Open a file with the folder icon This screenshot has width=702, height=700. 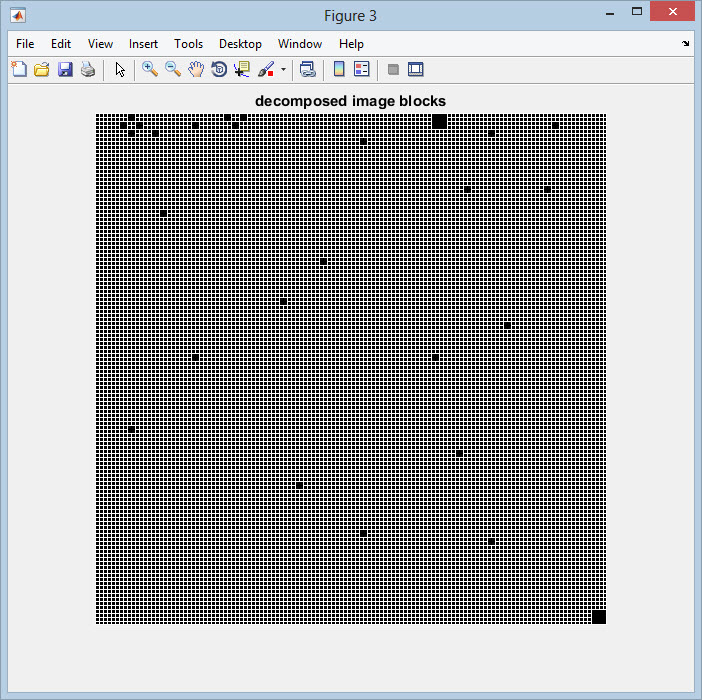(x=42, y=69)
